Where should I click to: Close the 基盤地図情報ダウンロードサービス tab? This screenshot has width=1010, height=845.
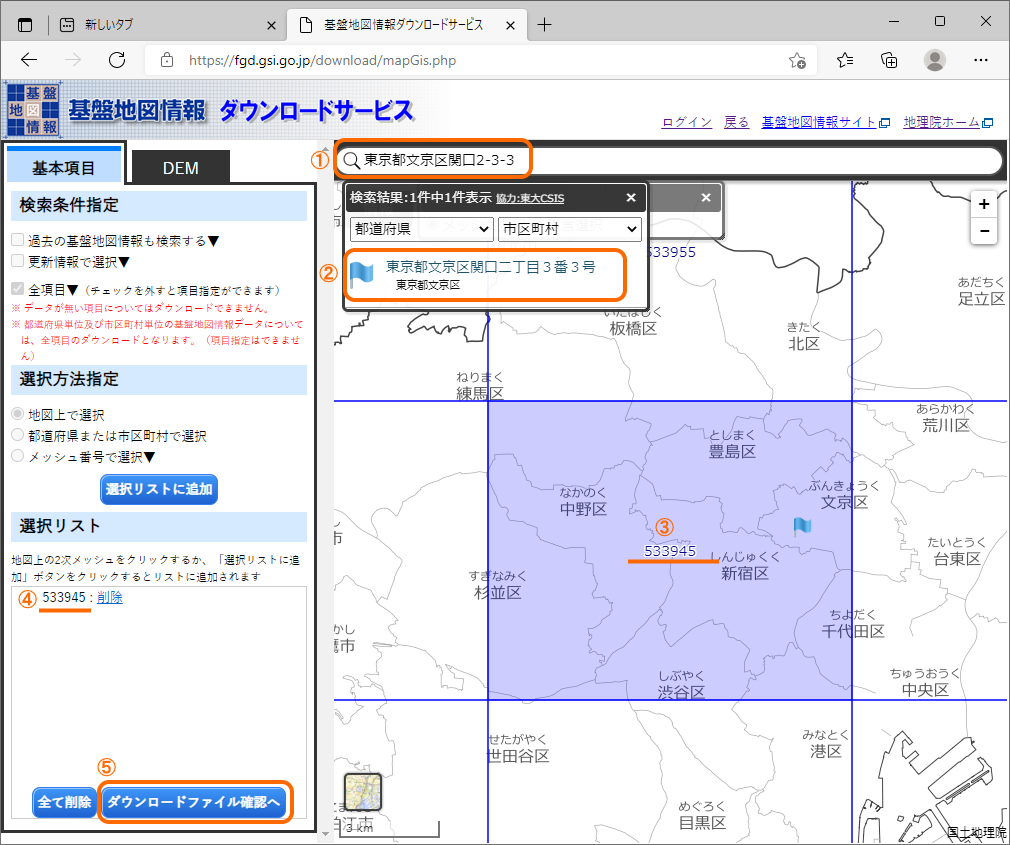point(510,26)
